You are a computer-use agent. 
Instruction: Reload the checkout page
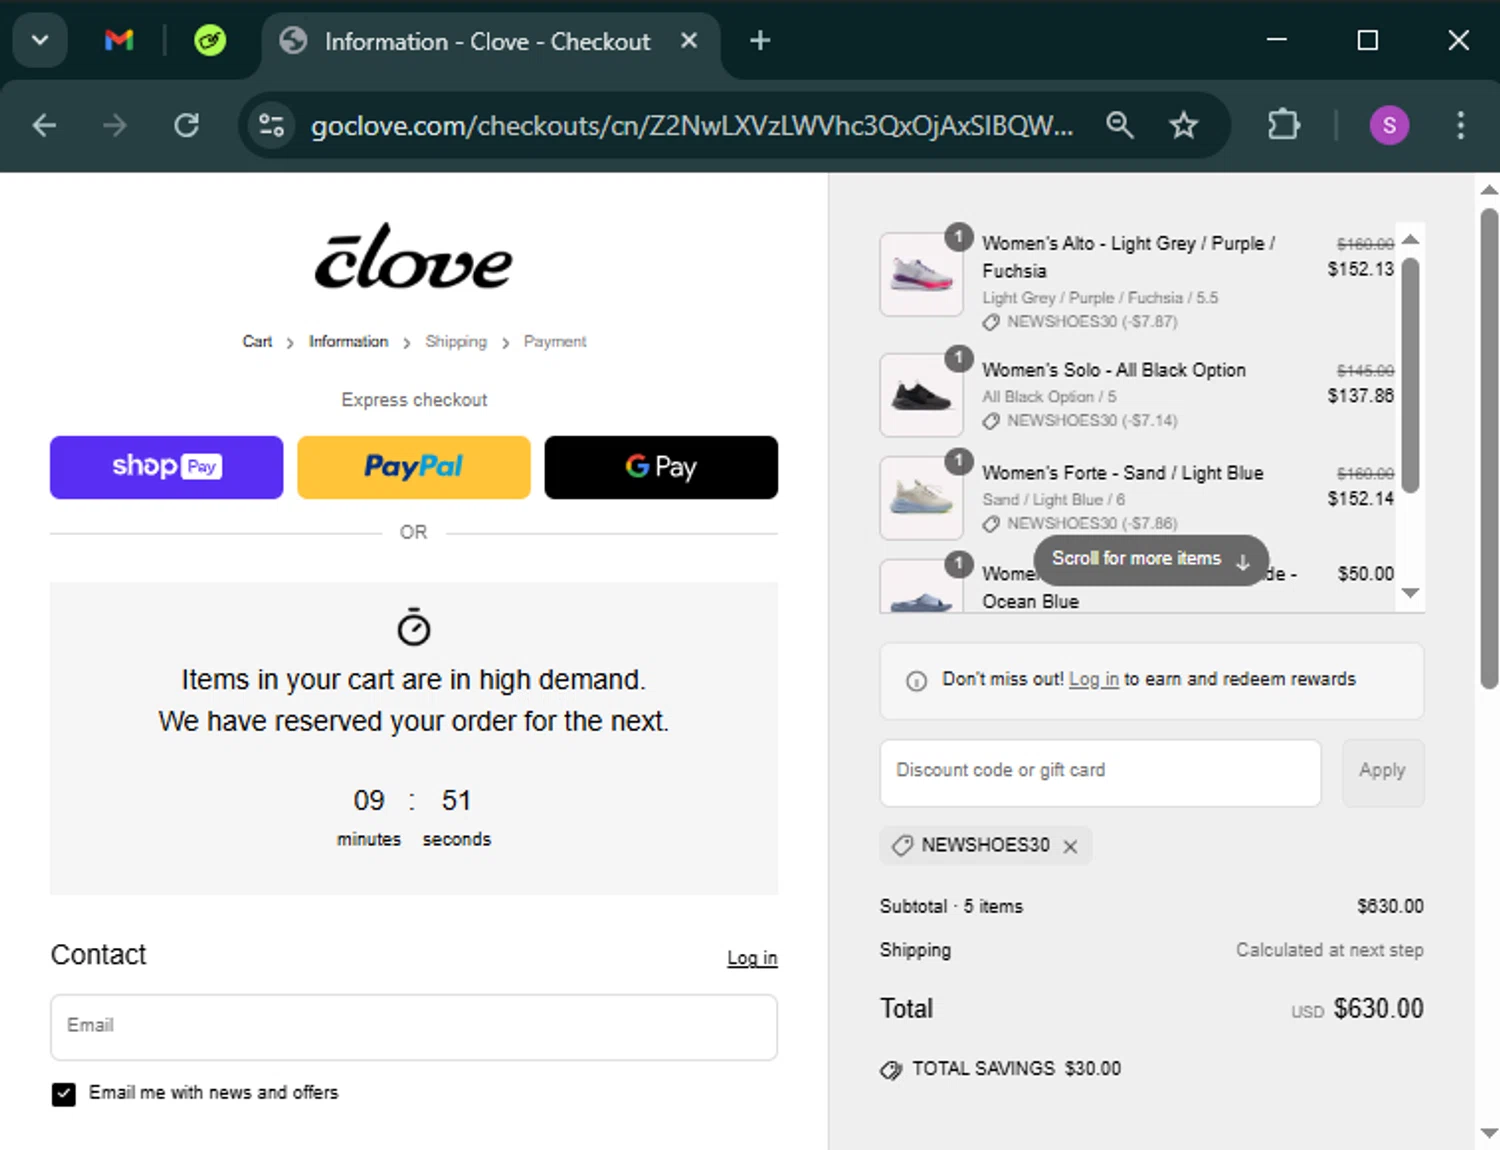[x=187, y=125]
